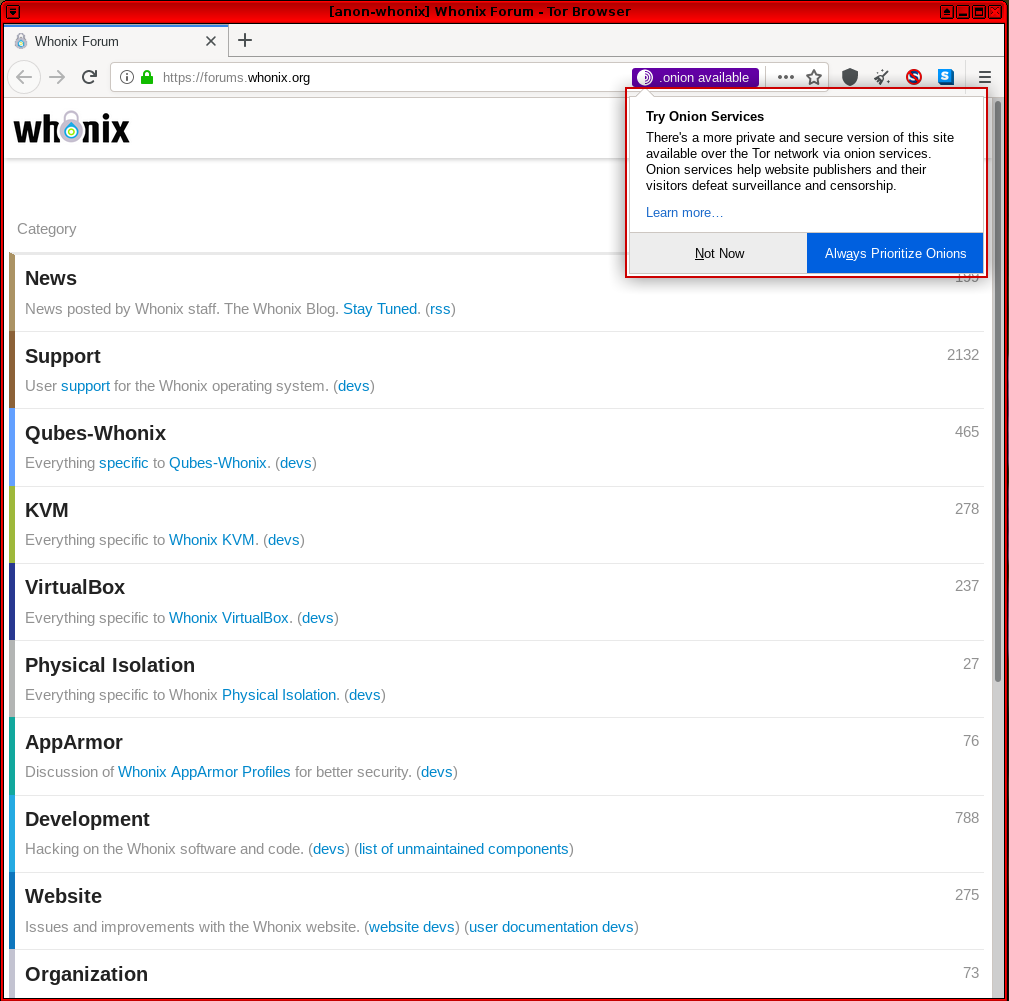Screen dimensions: 1009x1001
Task: Open the Qubes-Whonix category heading
Action: pyautogui.click(x=95, y=433)
